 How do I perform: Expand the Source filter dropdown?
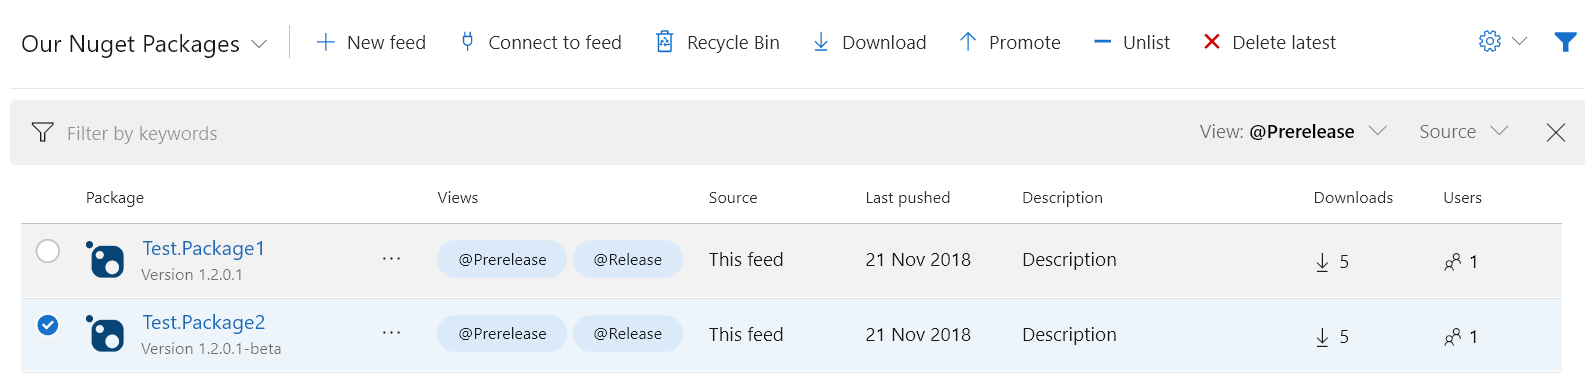[x=1464, y=132]
